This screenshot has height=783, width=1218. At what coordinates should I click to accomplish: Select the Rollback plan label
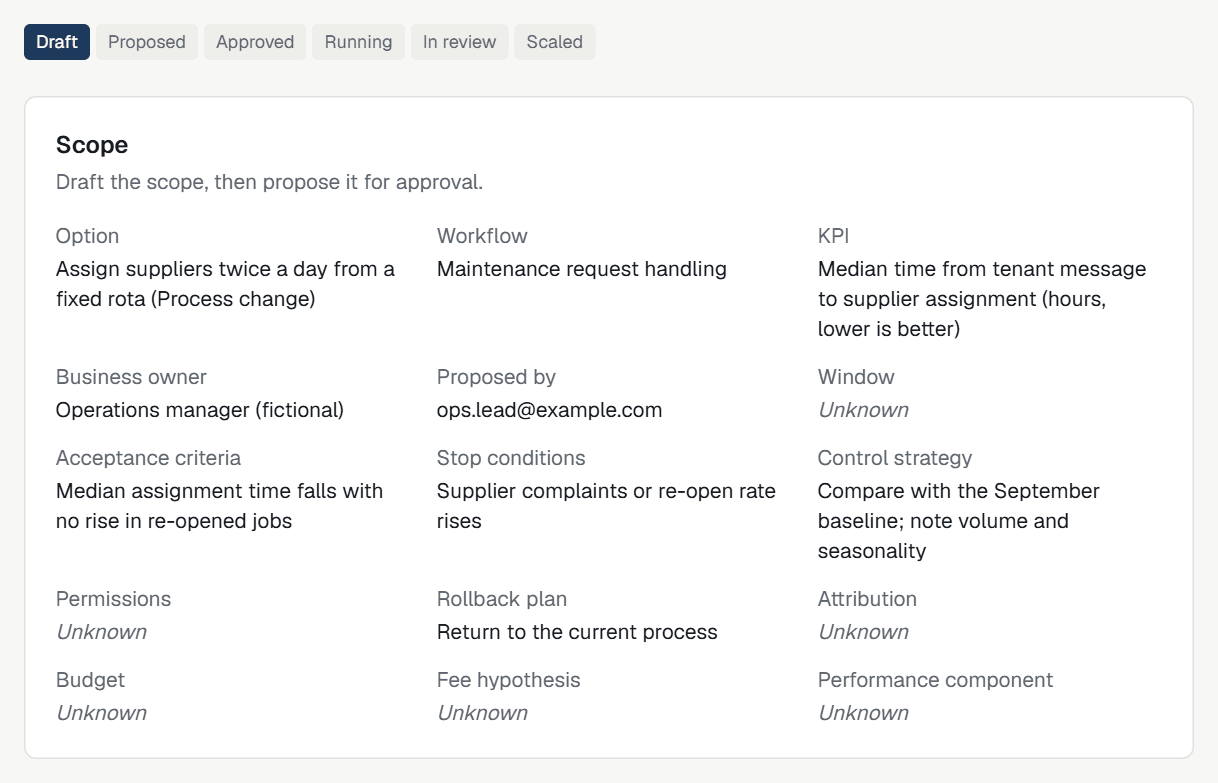coord(502,599)
